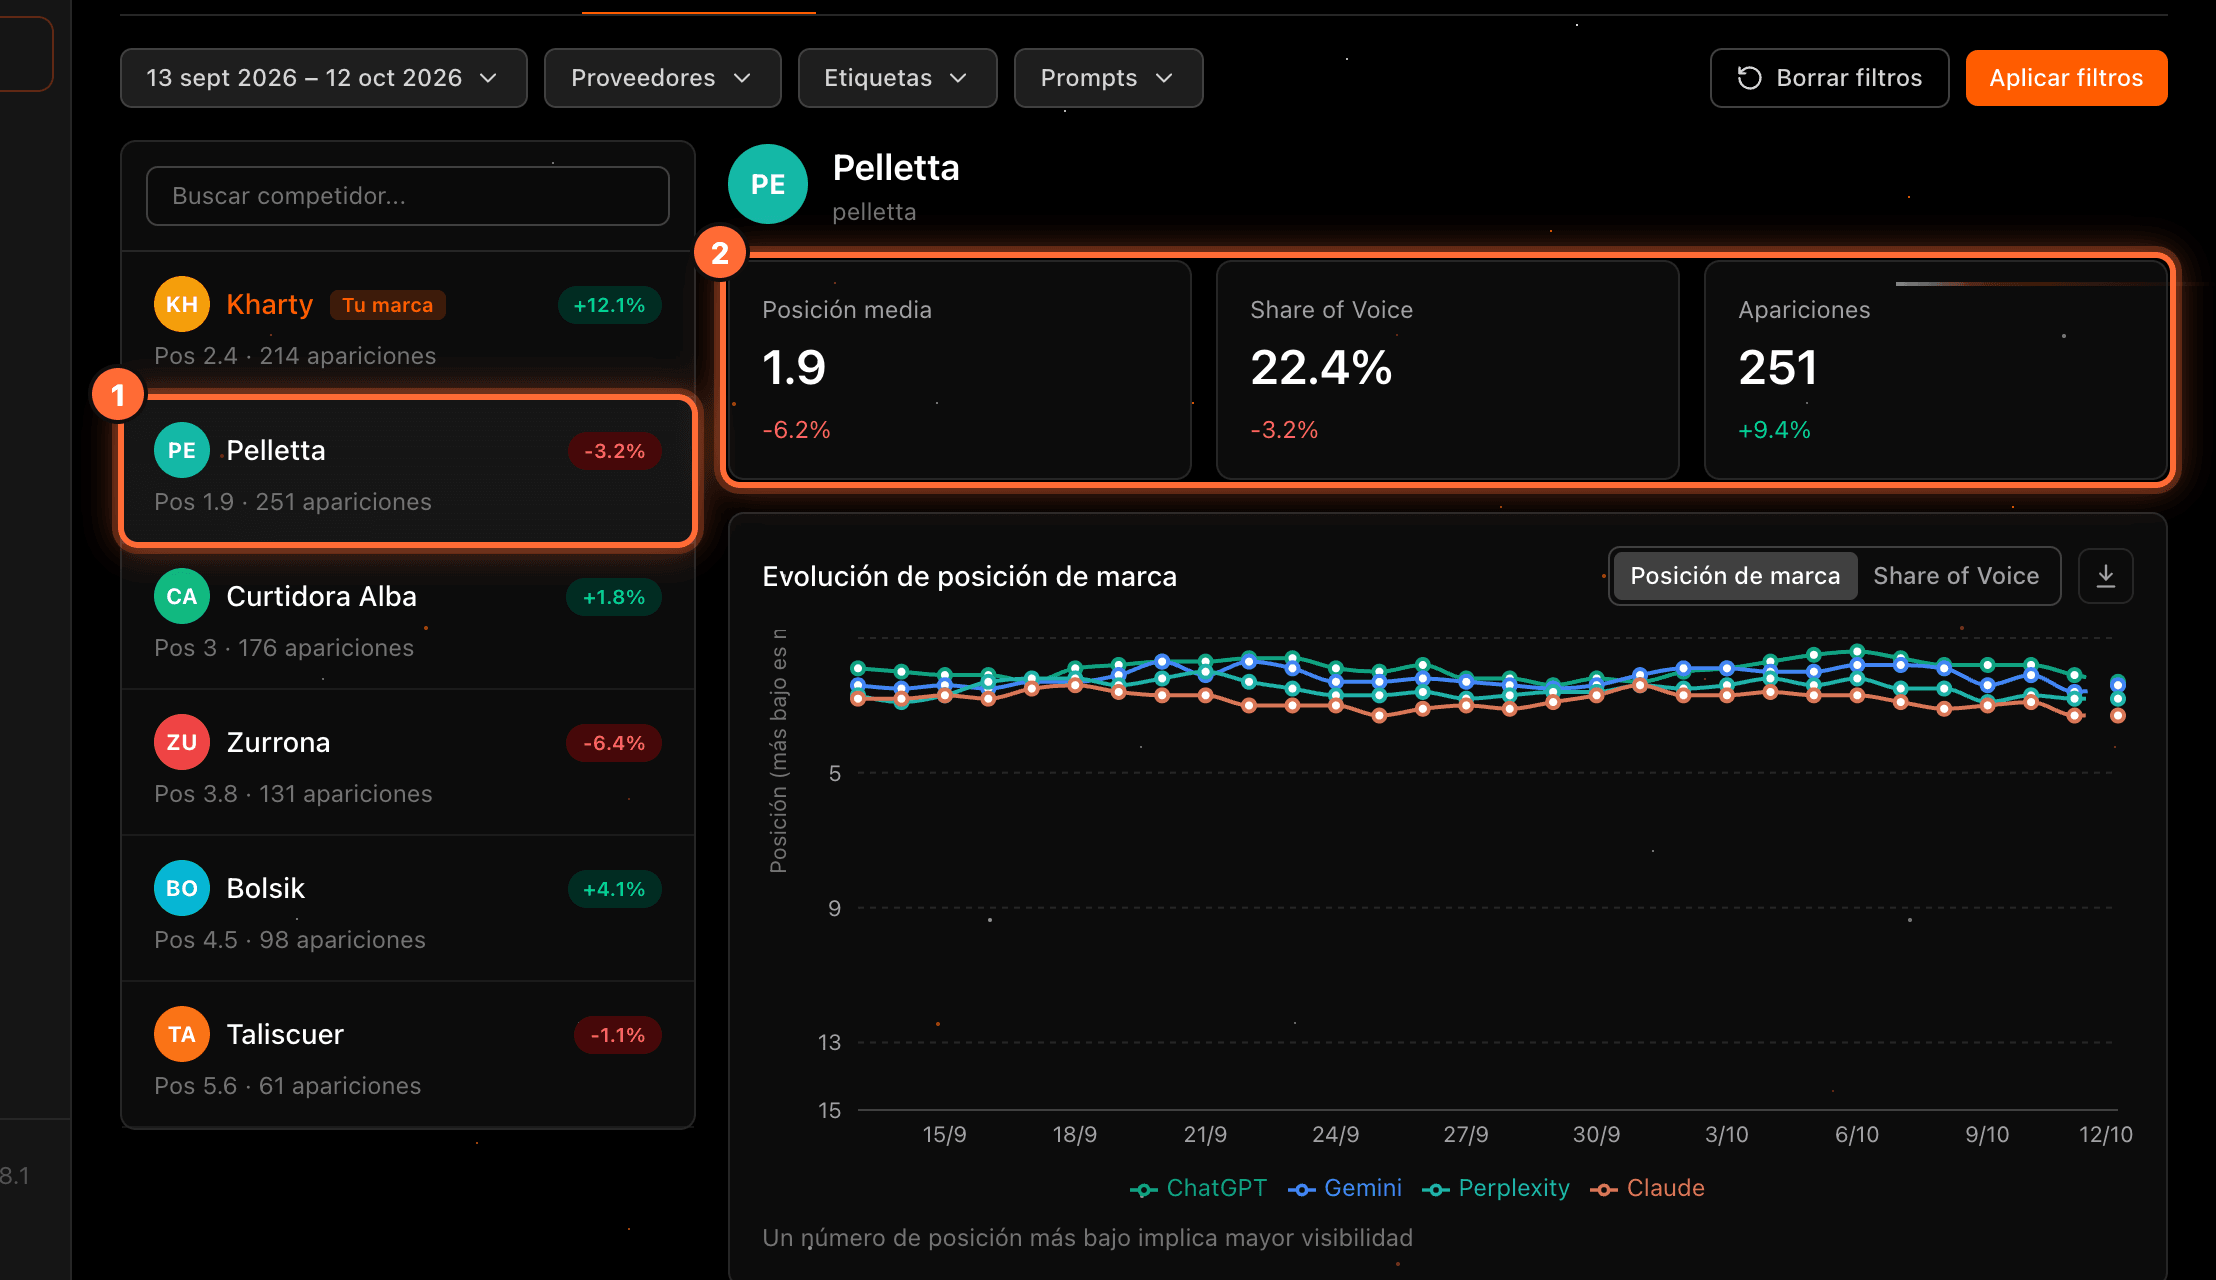This screenshot has height=1280, width=2216.
Task: Click the TA avatar for Taliscuer
Action: point(181,1034)
